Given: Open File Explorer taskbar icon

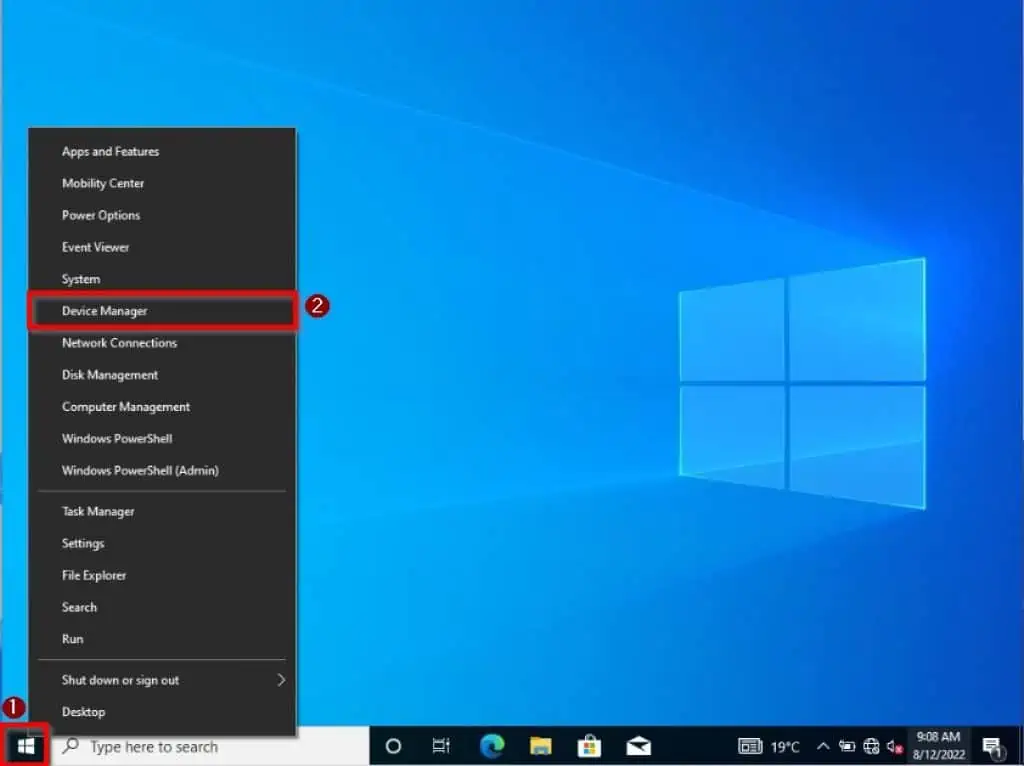Looking at the screenshot, I should pos(541,746).
